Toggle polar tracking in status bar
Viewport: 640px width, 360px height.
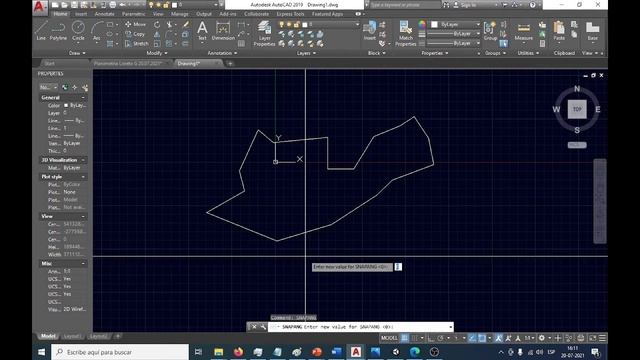click(441, 338)
